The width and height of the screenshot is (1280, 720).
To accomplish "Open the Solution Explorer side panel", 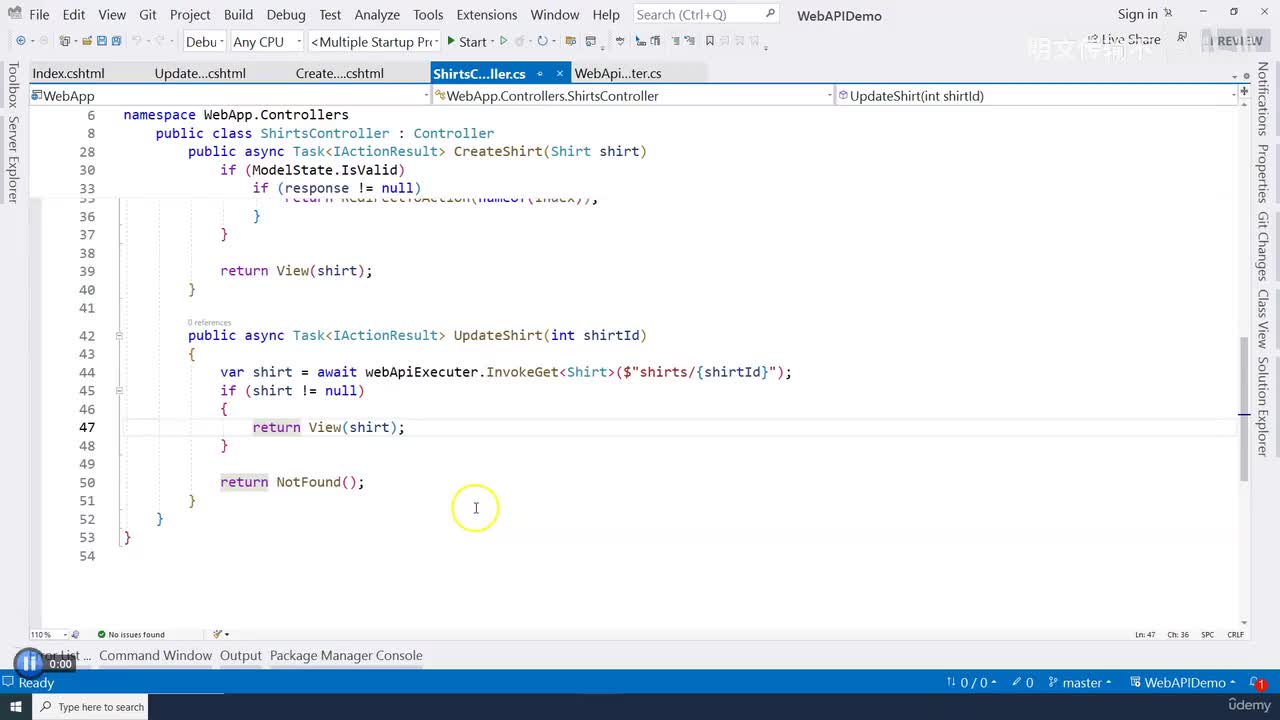I will [1263, 407].
